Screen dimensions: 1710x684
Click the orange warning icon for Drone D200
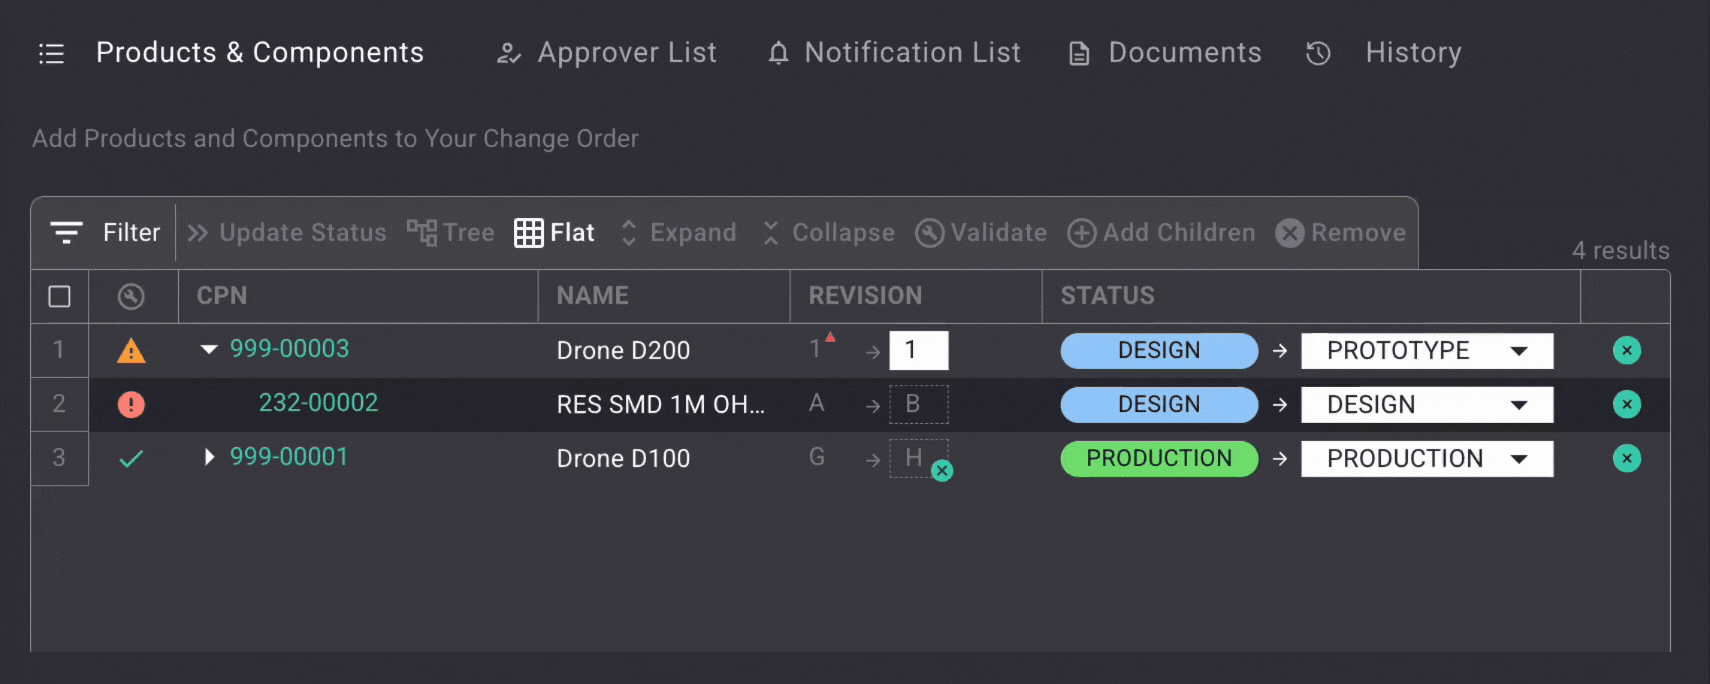coord(131,351)
